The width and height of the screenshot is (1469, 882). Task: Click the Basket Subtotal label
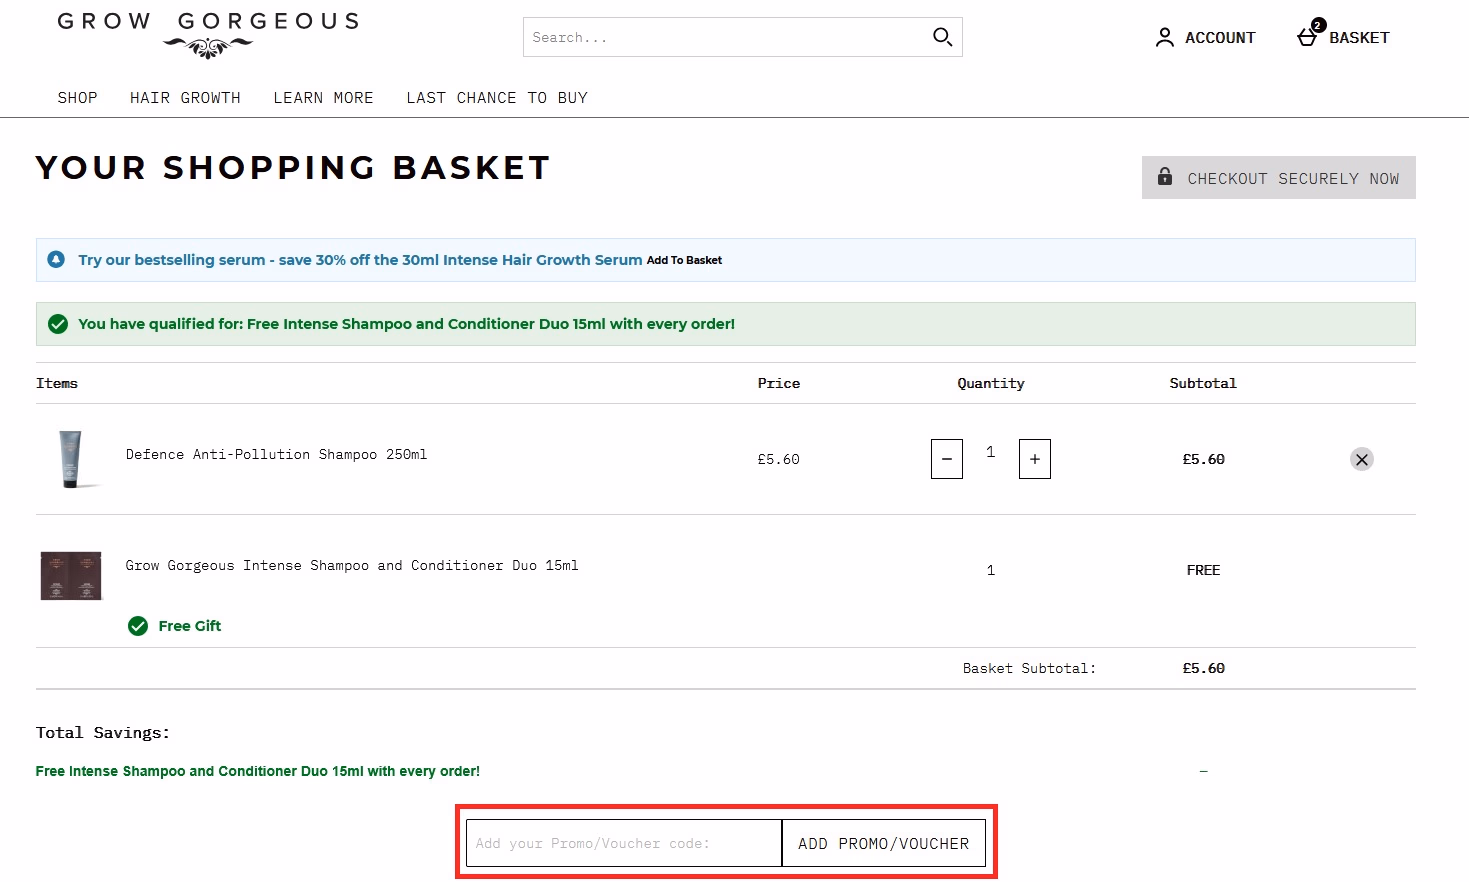click(1029, 668)
